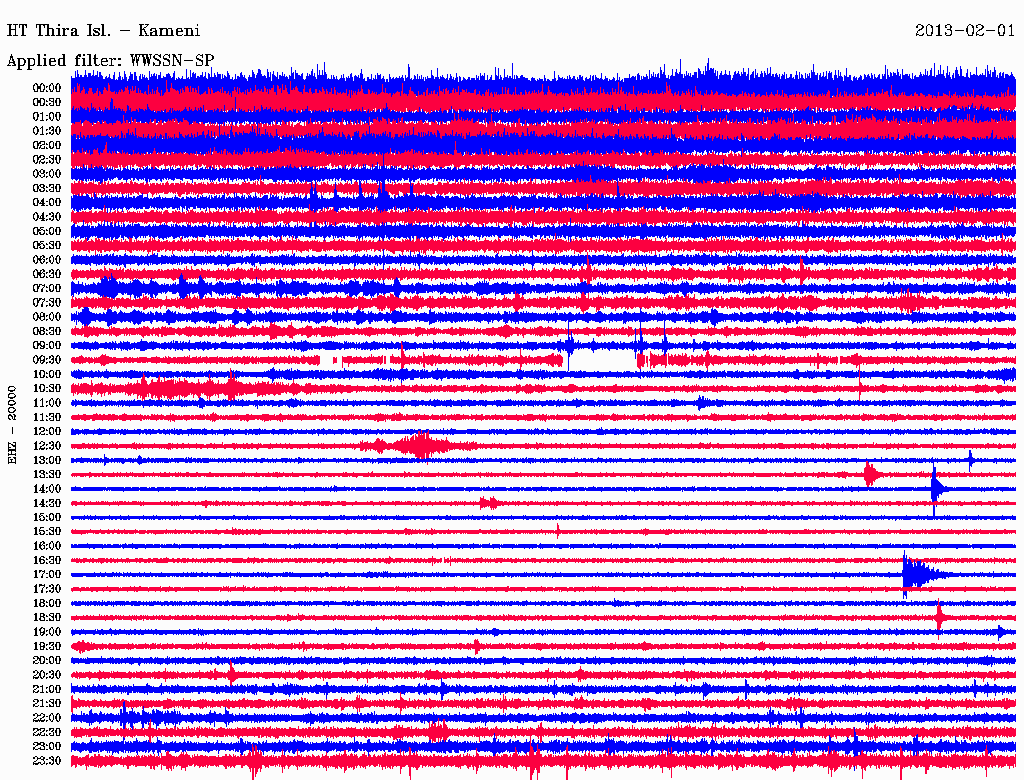Select the 19:30 time label
The height and width of the screenshot is (780, 1024).
(x=47, y=646)
